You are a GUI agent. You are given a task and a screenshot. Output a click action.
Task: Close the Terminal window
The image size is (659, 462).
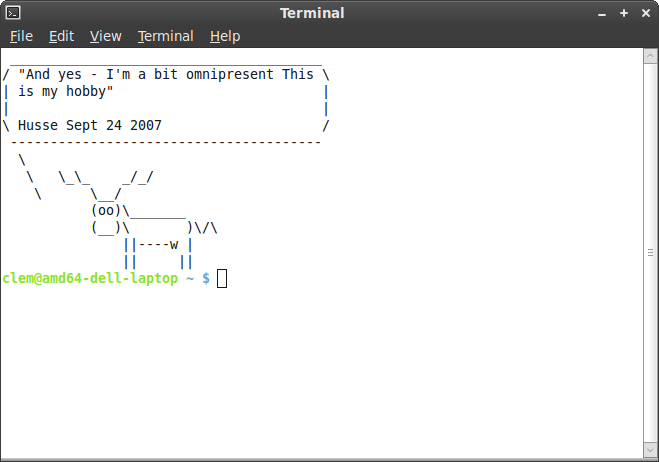click(x=646, y=13)
